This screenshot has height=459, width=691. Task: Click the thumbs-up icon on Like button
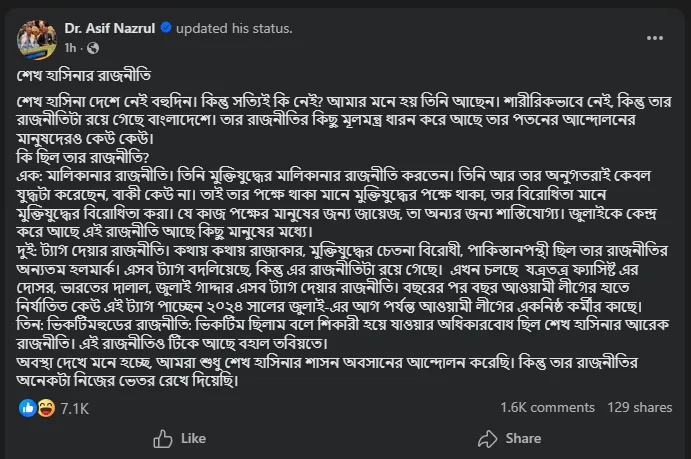click(163, 438)
